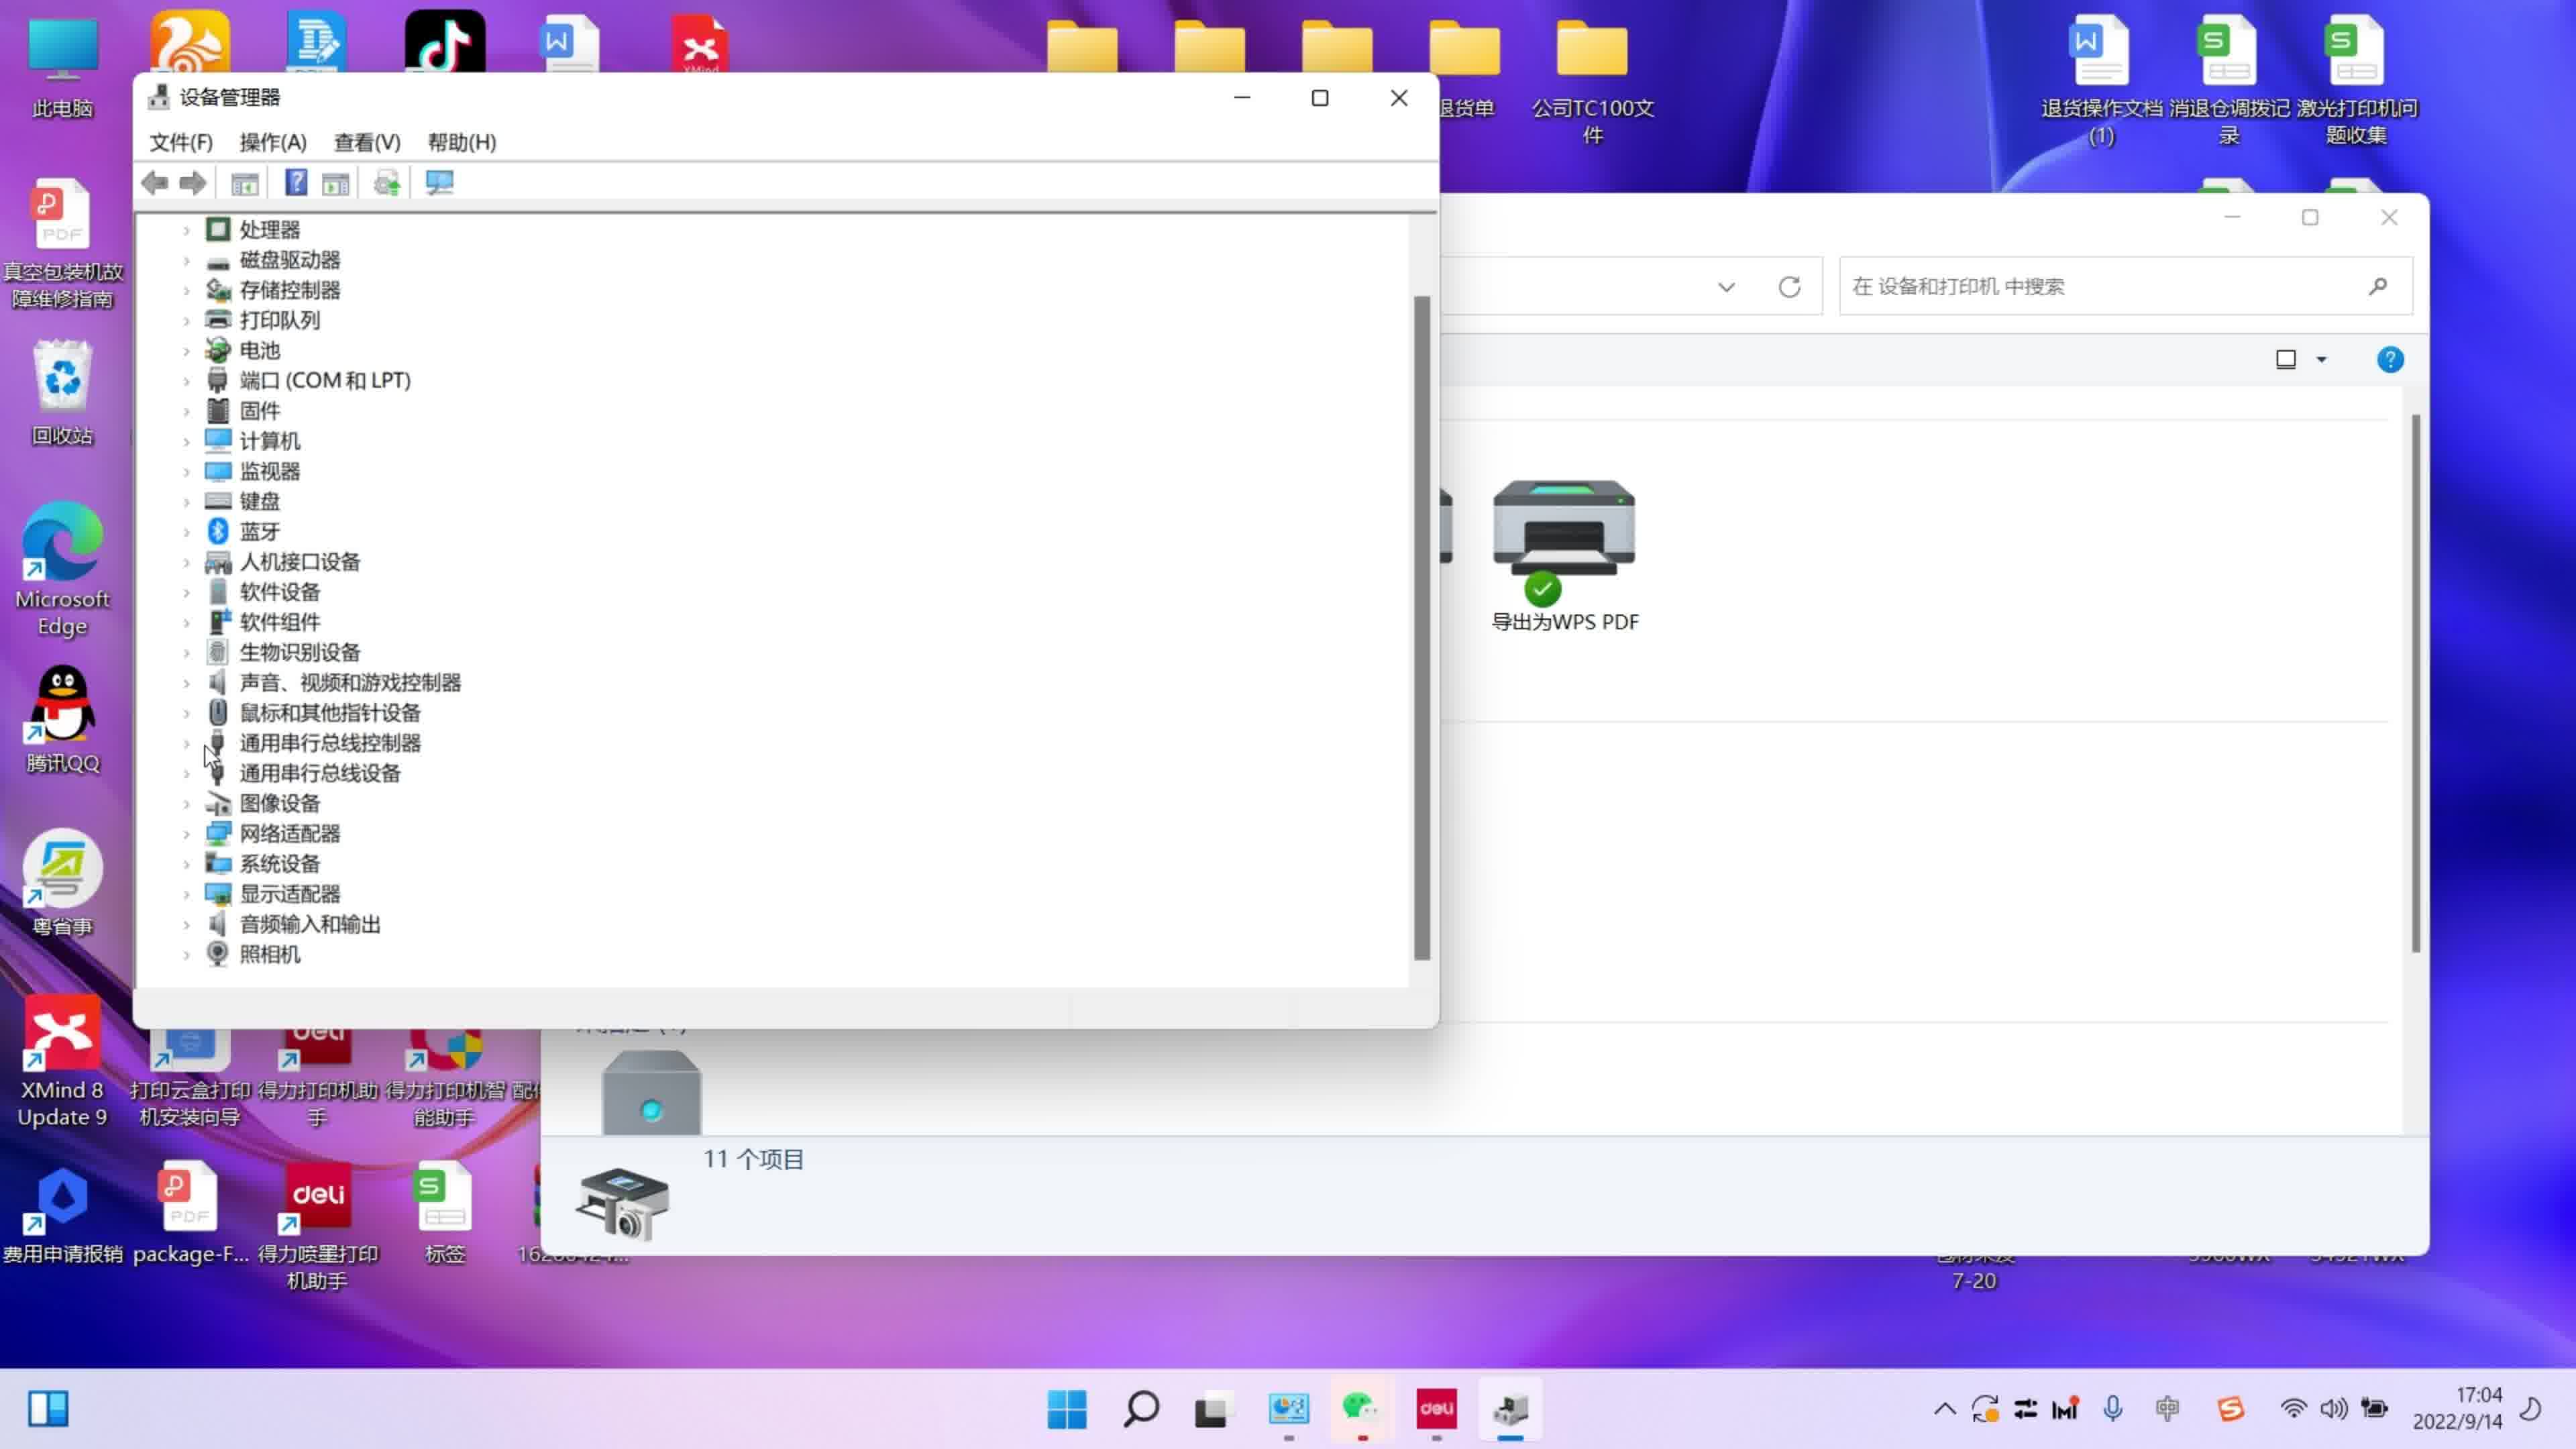Open the red deli taskbar icon
Screen dimensions: 2576x1449
tap(1436, 1410)
